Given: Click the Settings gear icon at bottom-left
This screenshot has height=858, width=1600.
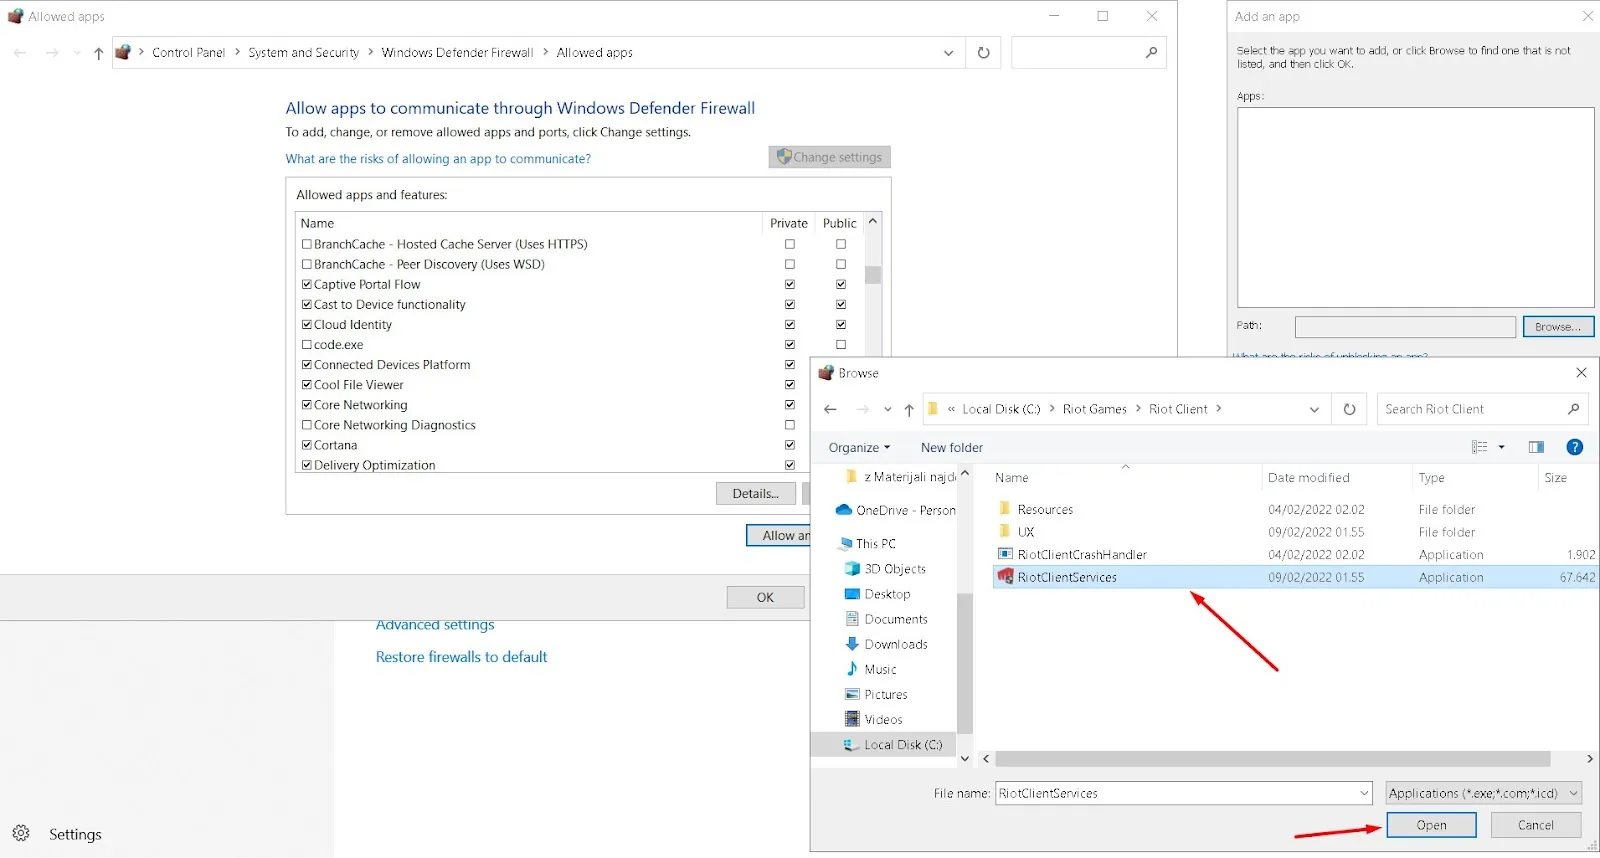Looking at the screenshot, I should point(21,833).
